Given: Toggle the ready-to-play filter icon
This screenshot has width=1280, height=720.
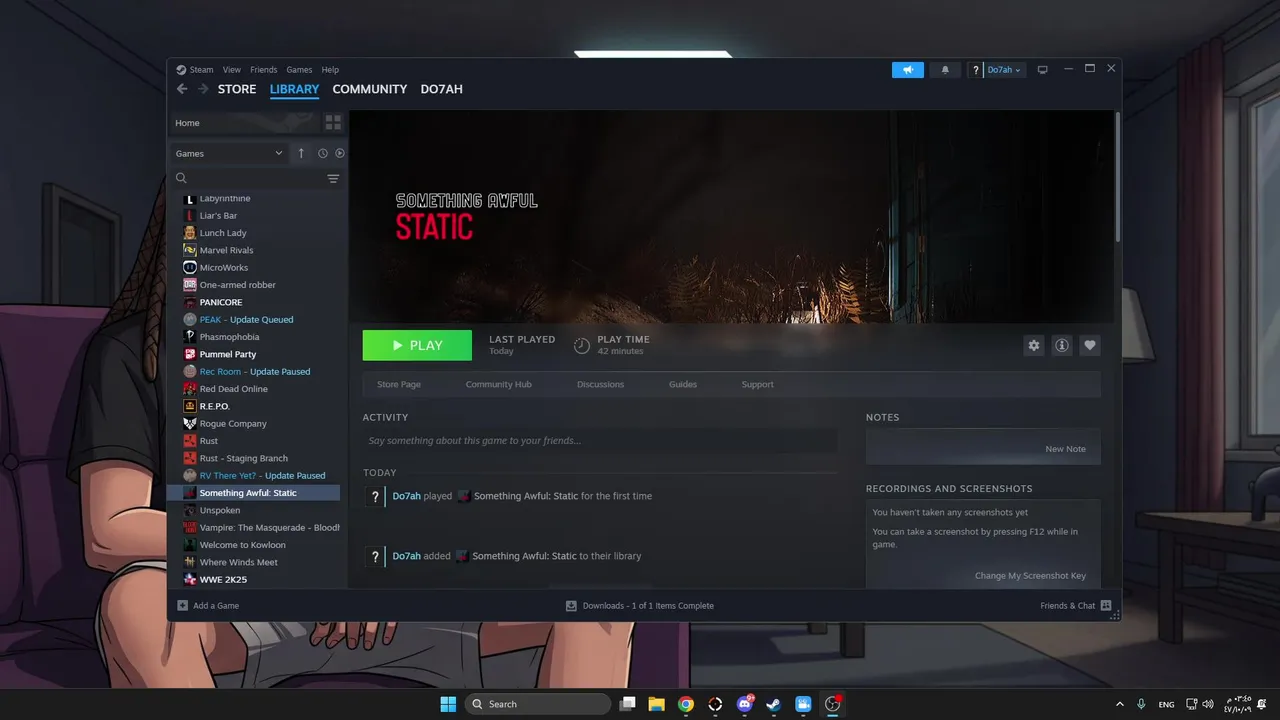Looking at the screenshot, I should [340, 153].
